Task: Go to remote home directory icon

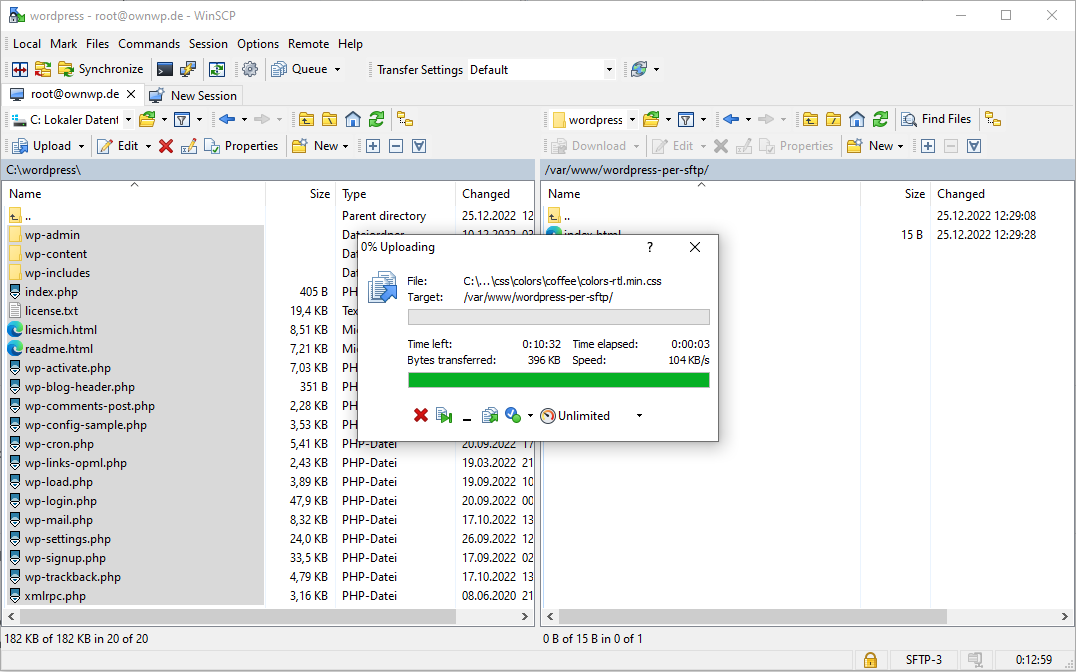Action: tap(856, 119)
